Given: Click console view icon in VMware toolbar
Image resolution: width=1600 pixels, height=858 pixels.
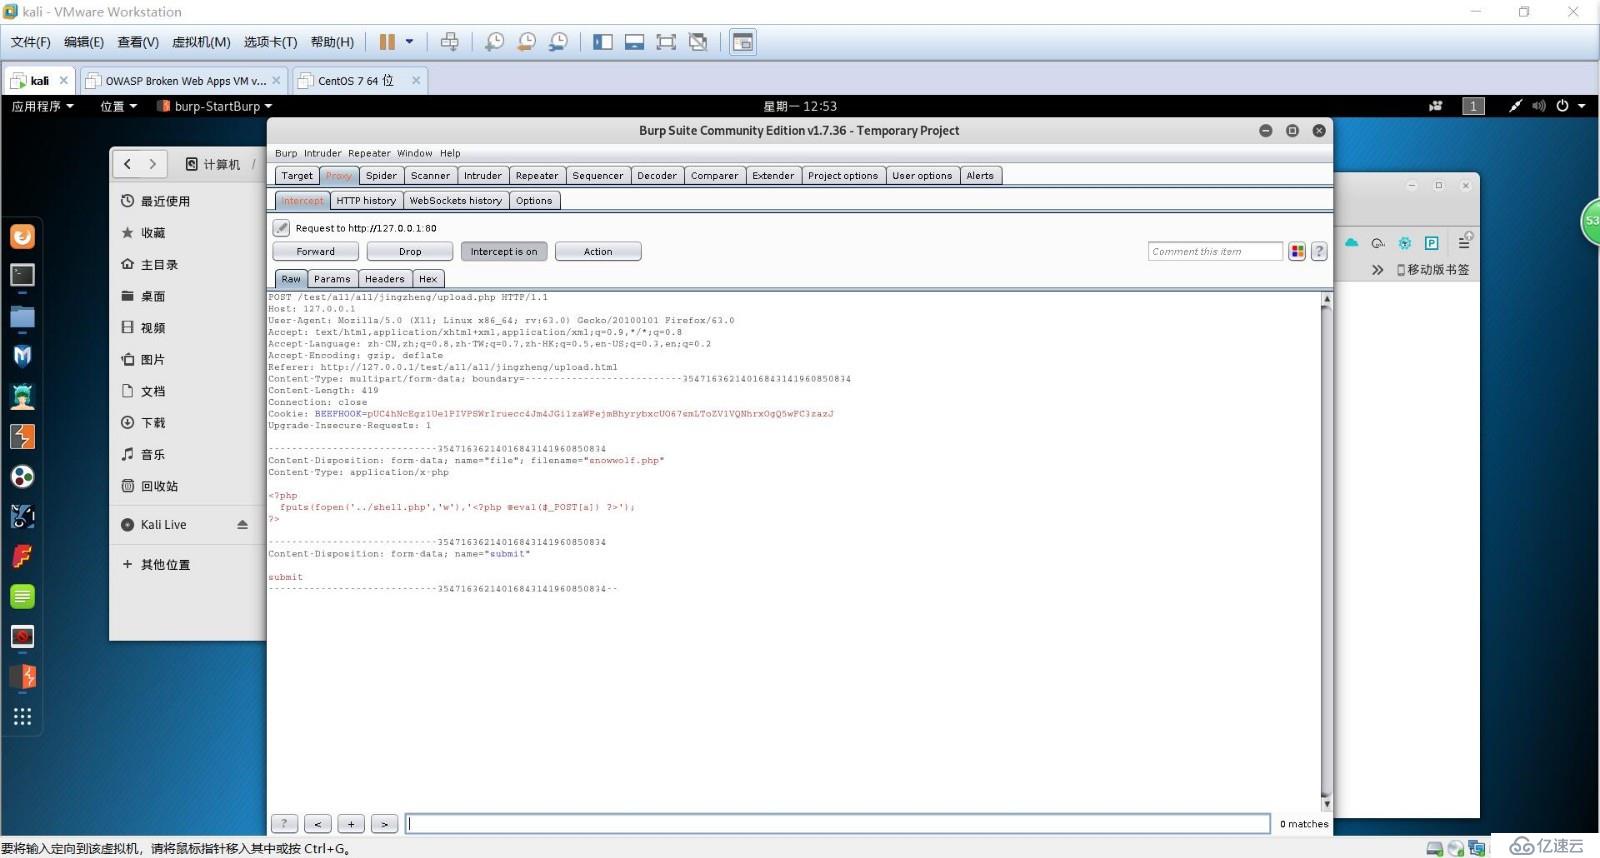Looking at the screenshot, I should click(743, 42).
